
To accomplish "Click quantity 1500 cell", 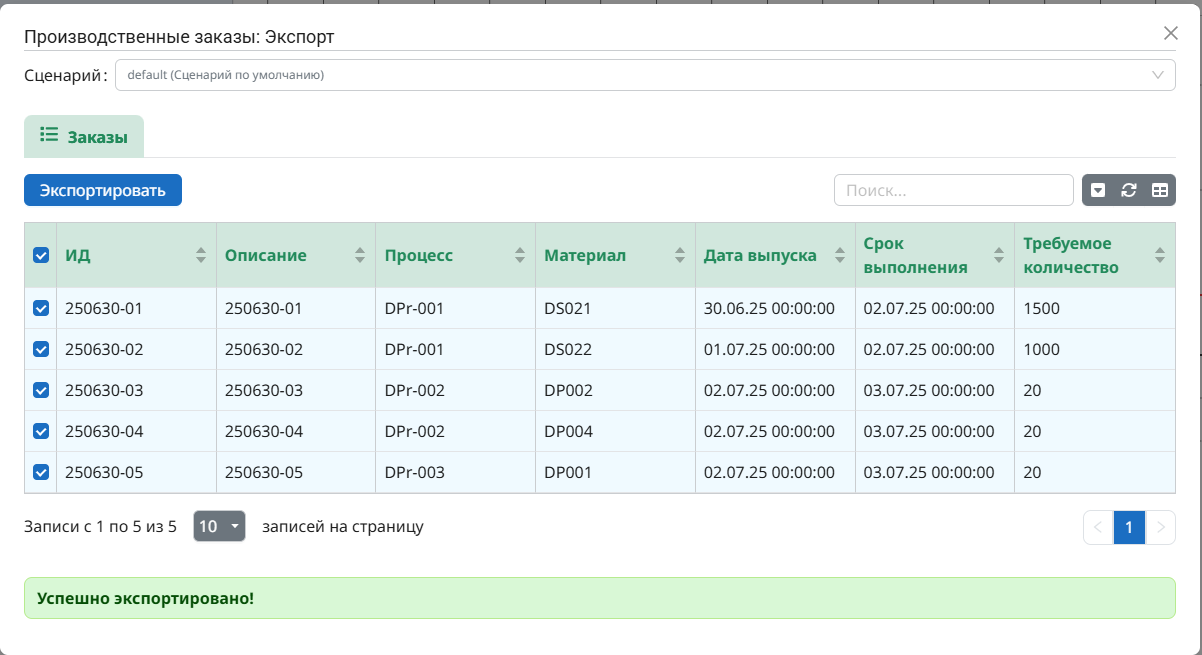I will click(1095, 309).
